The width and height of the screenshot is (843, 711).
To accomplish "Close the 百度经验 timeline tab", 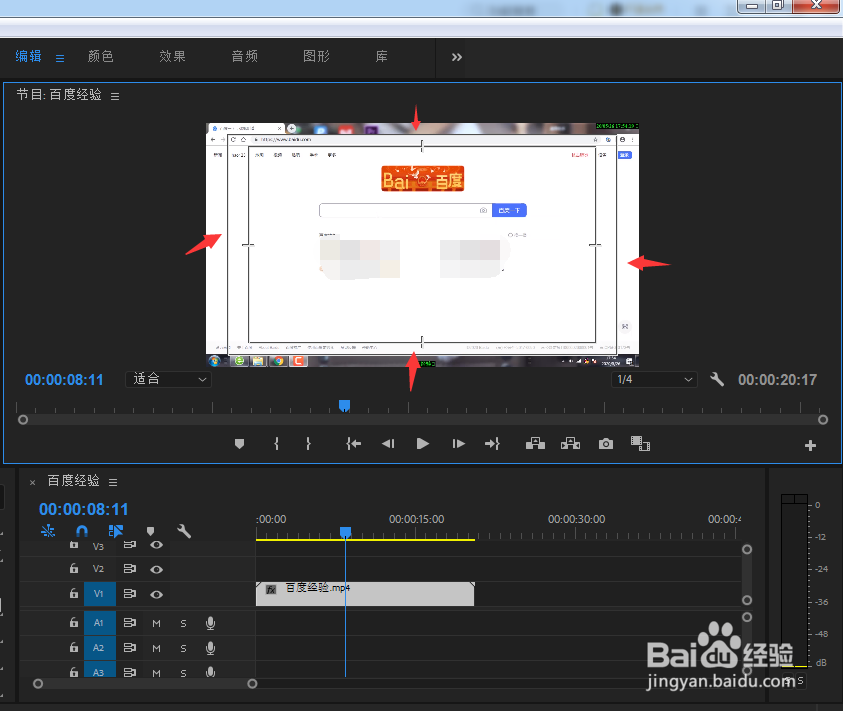I will tap(33, 482).
